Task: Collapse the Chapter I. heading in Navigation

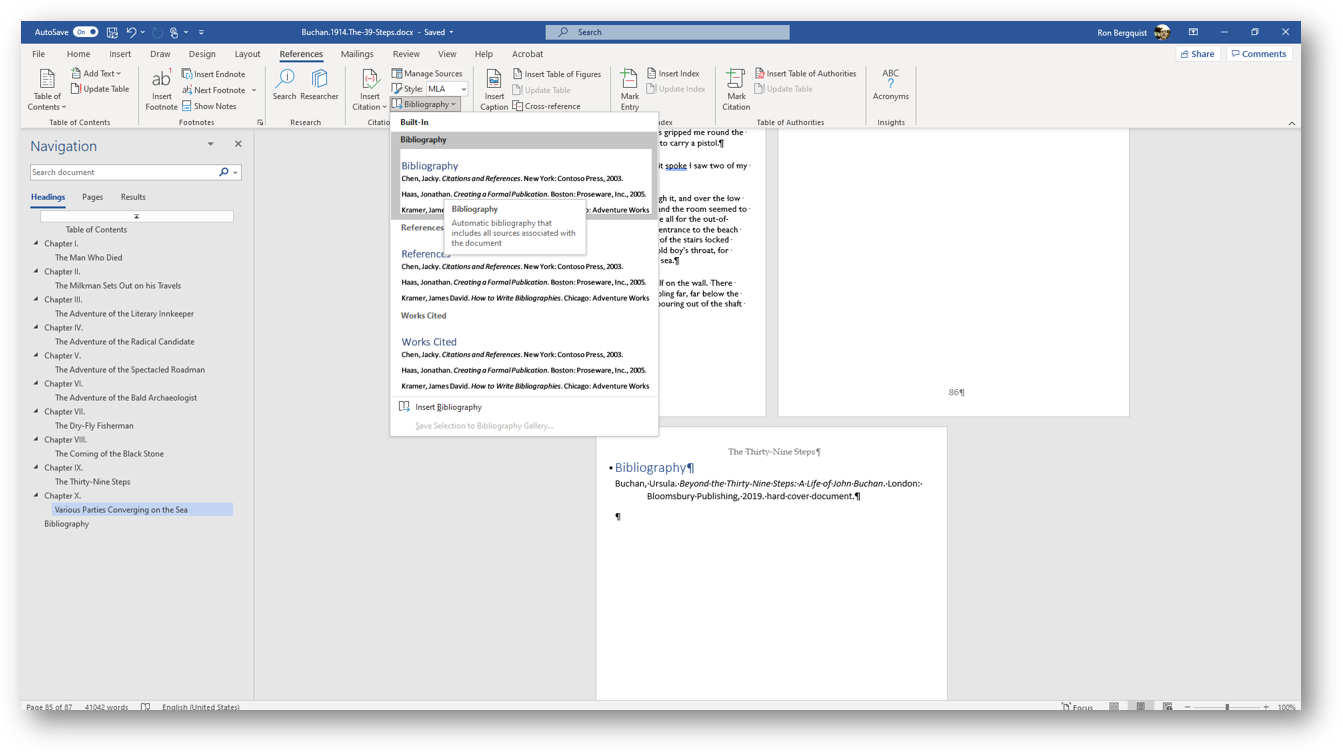Action: click(37, 243)
